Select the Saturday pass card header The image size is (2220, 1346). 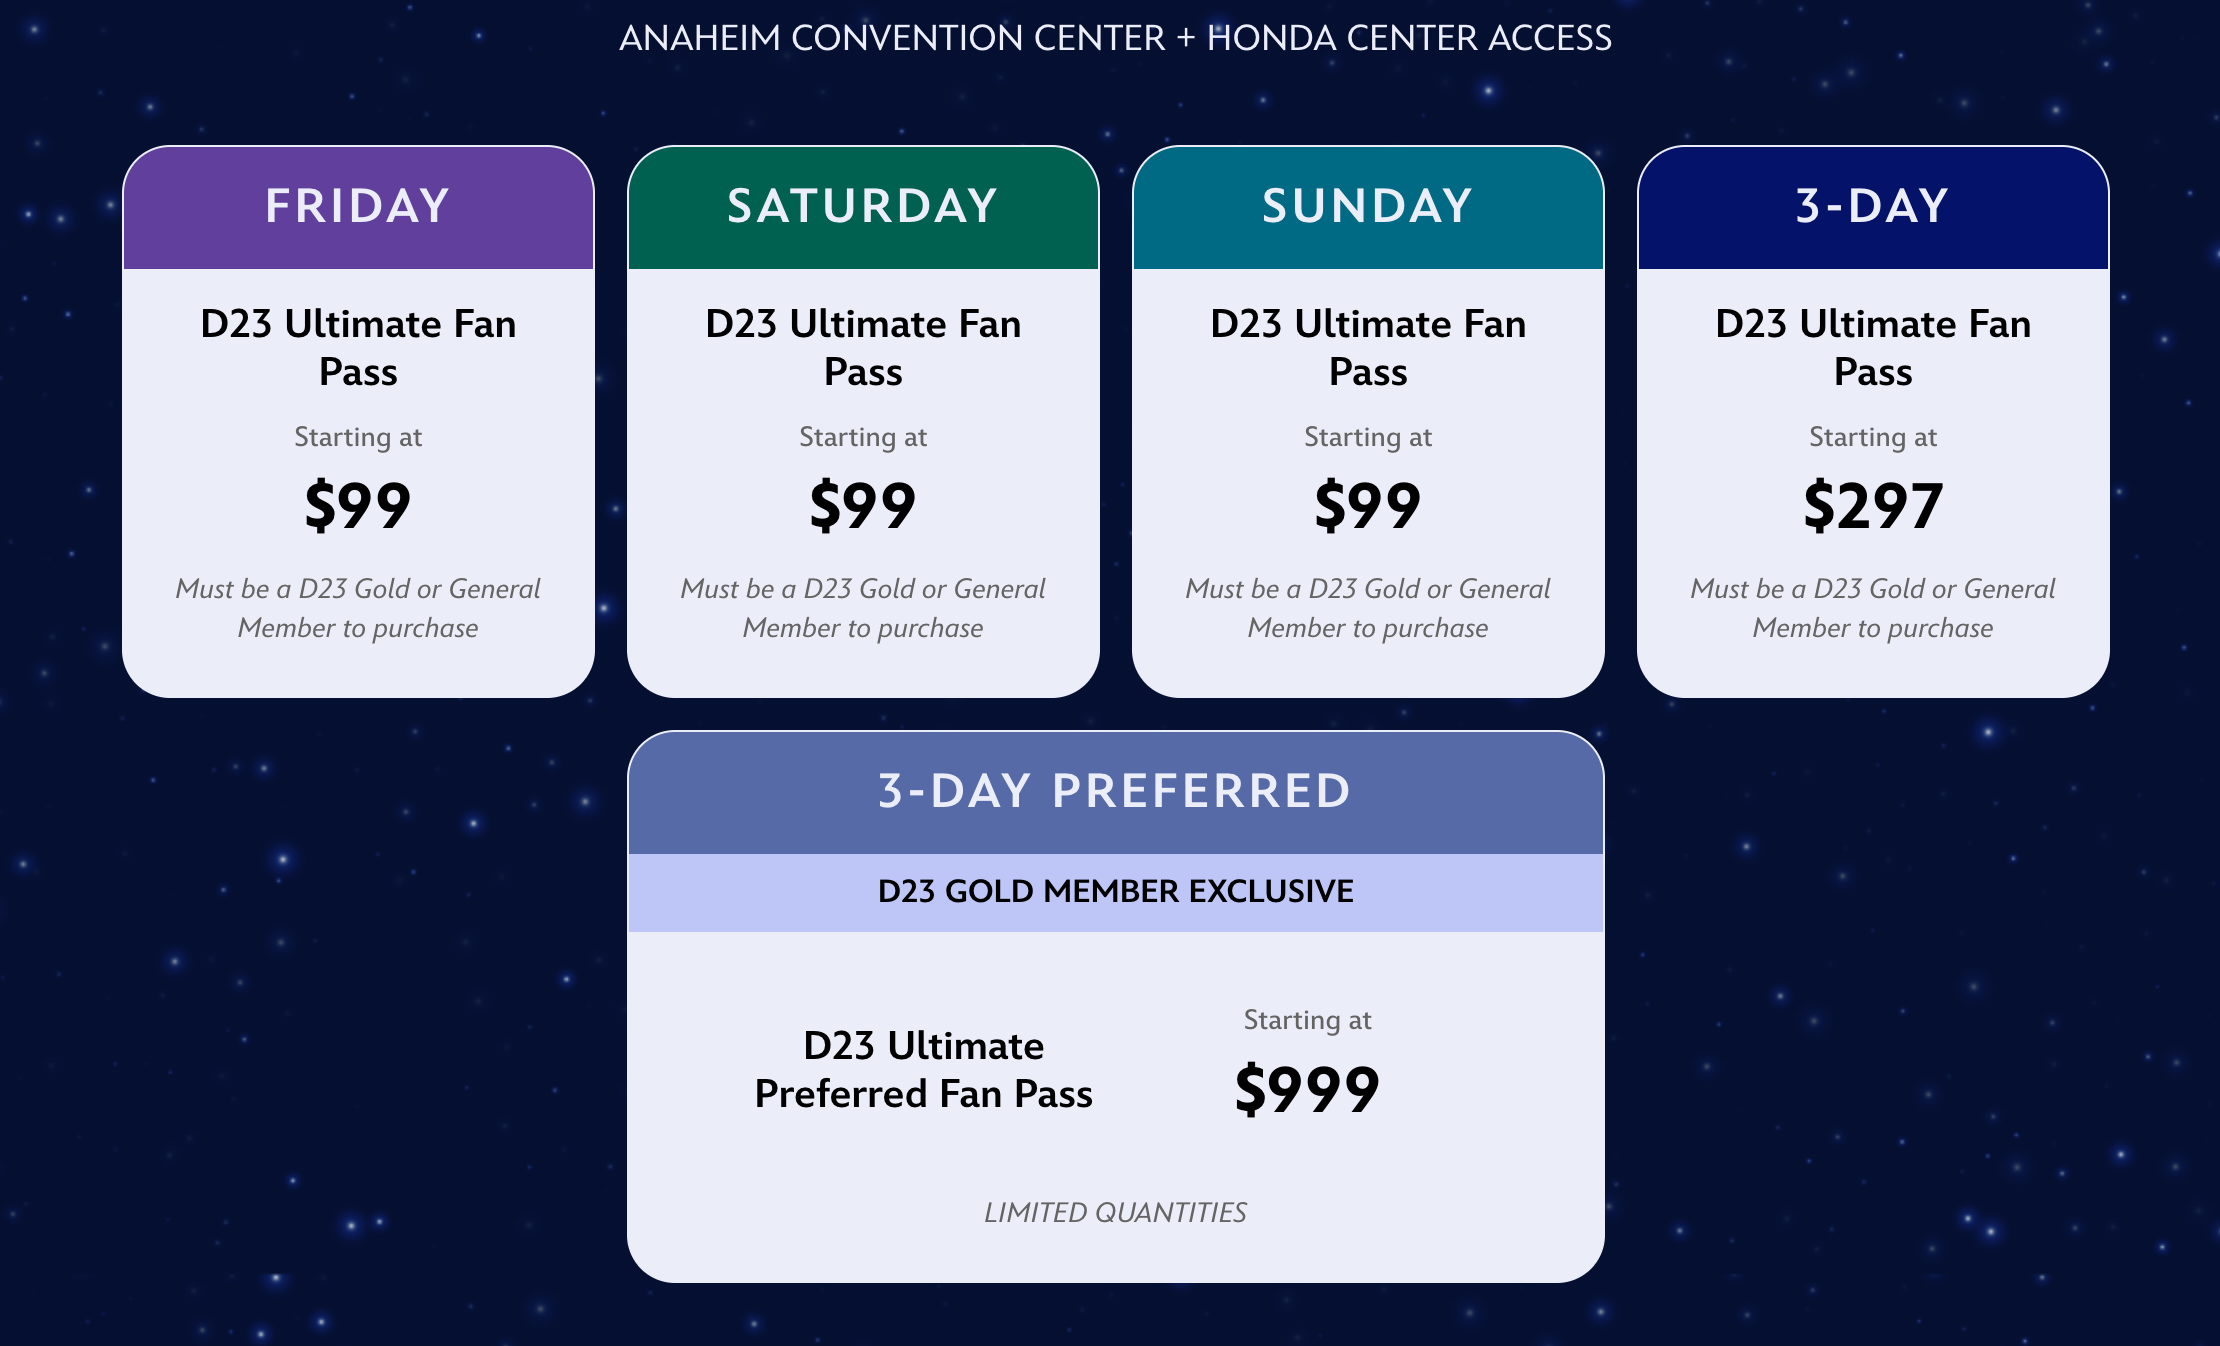tap(863, 208)
